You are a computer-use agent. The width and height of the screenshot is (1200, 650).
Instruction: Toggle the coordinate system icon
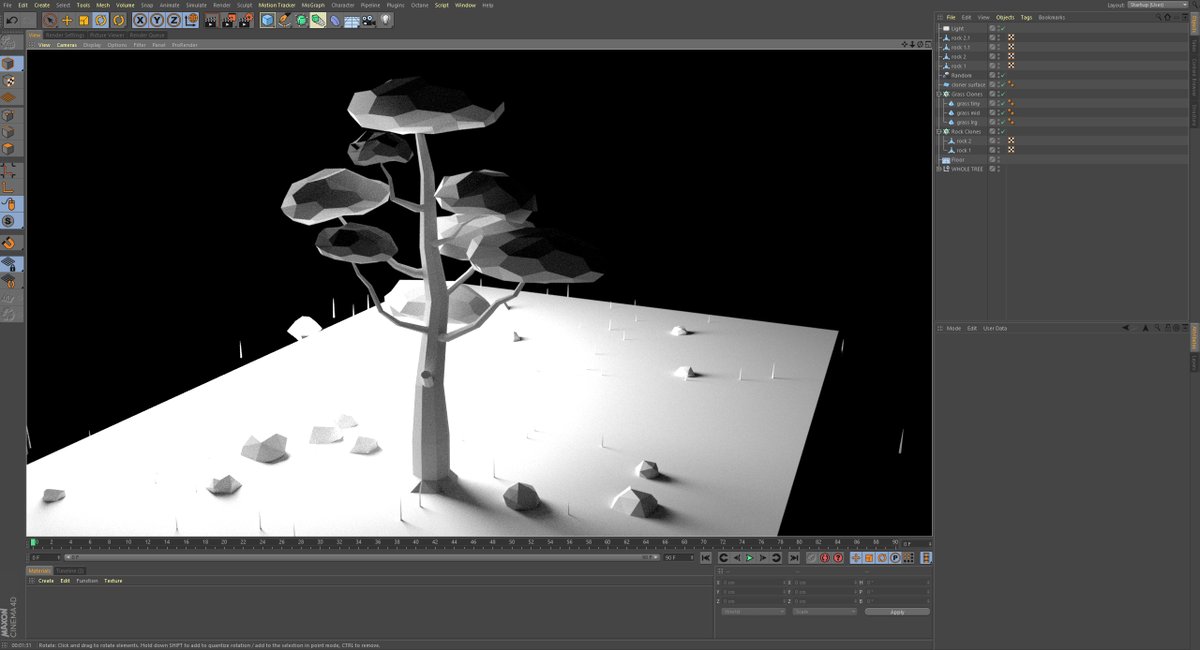click(191, 20)
